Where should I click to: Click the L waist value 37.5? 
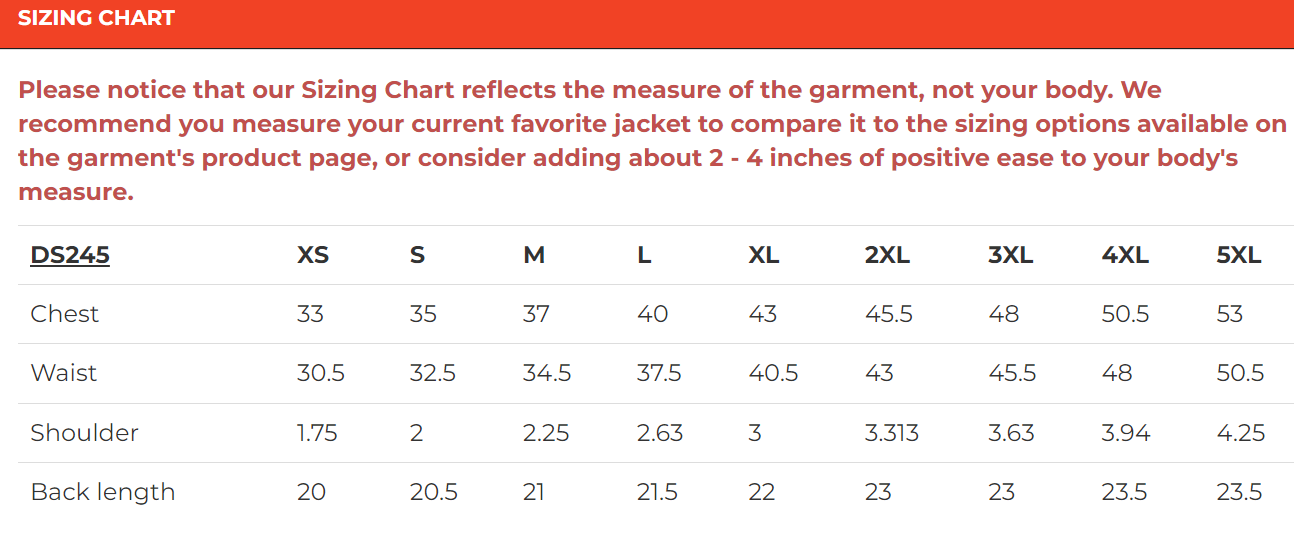pyautogui.click(x=659, y=373)
